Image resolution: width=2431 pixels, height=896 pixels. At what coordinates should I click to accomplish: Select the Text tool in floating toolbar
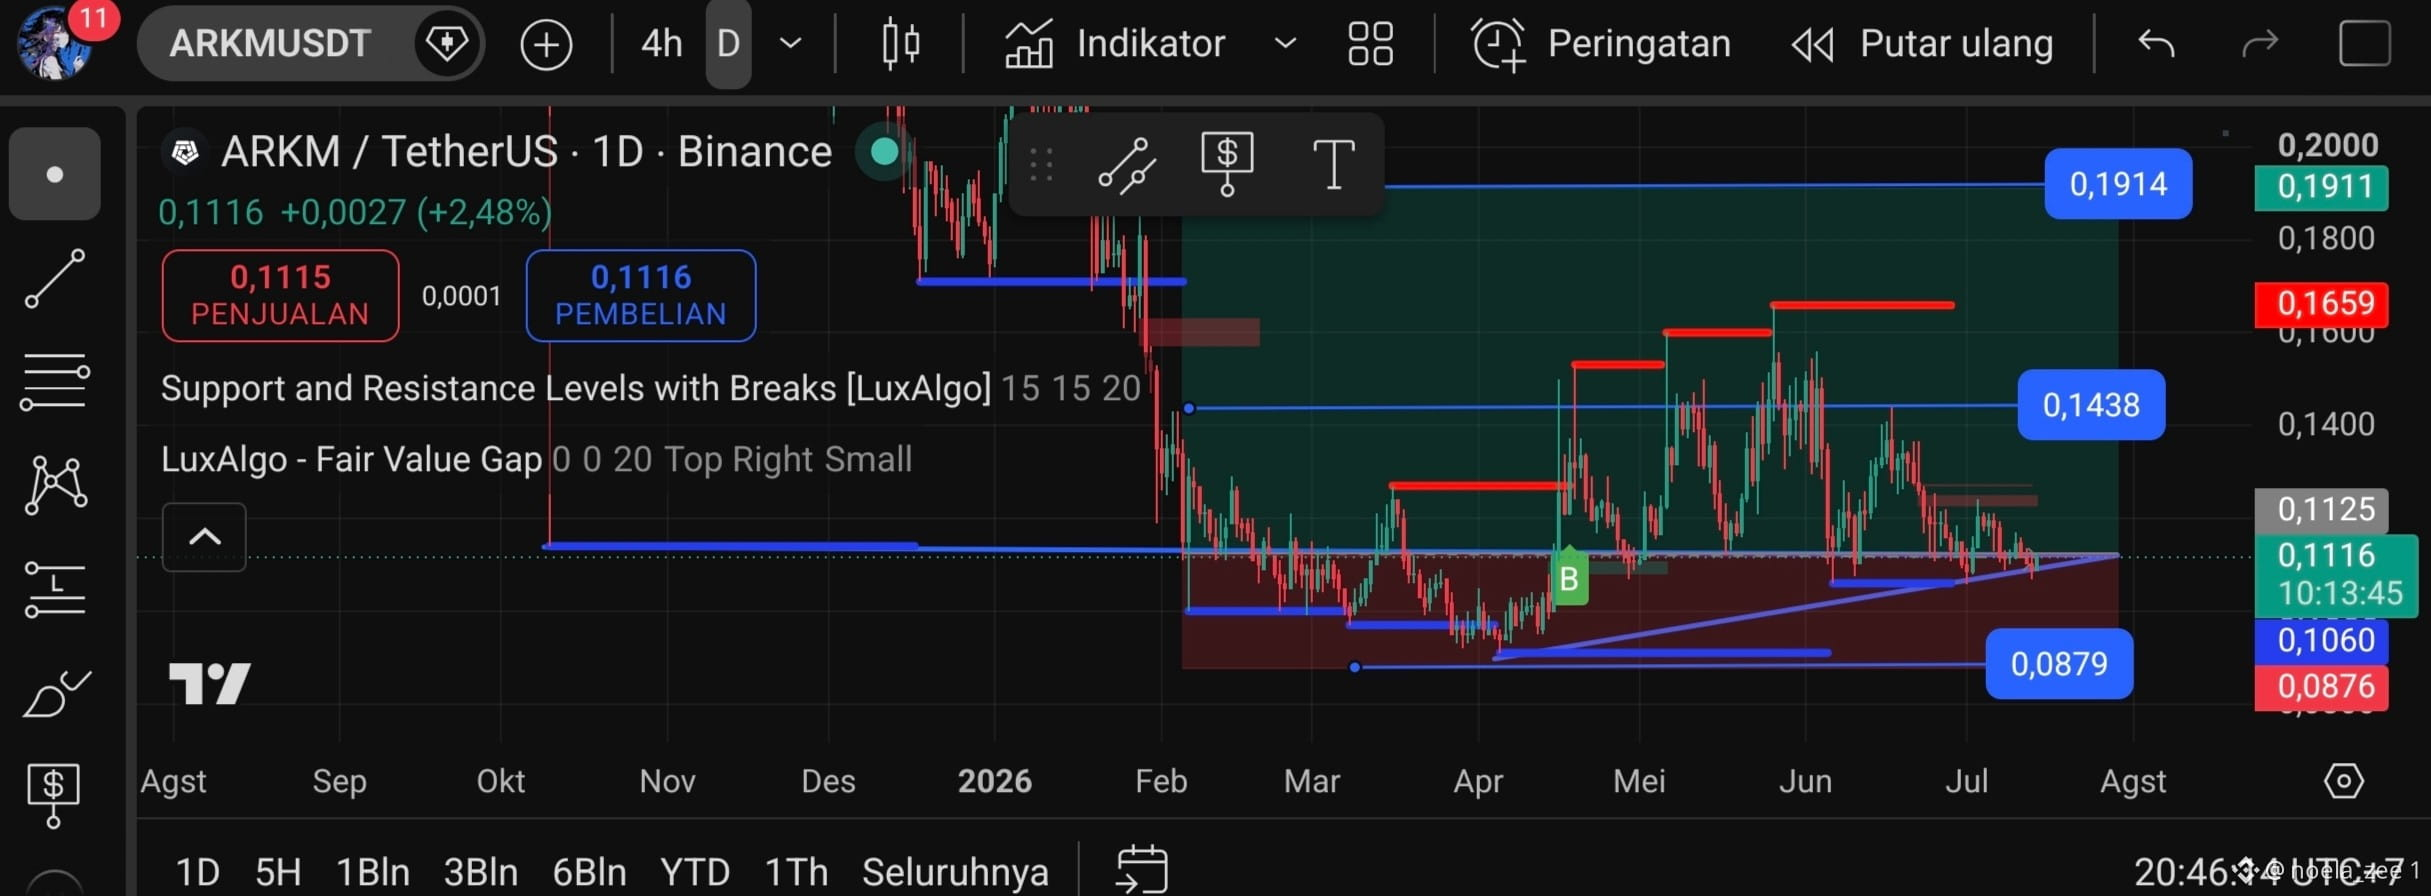pos(1333,164)
